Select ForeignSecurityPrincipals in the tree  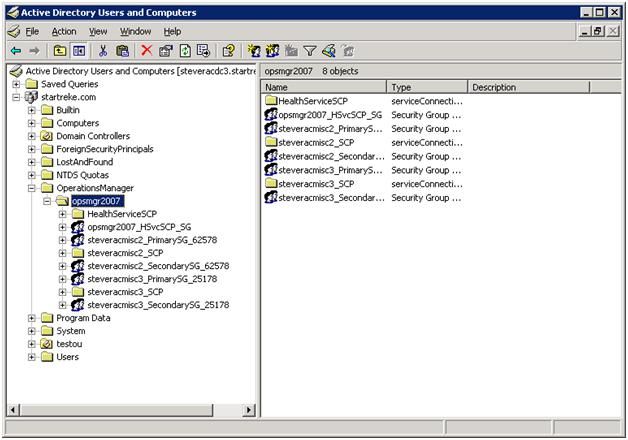click(105, 149)
